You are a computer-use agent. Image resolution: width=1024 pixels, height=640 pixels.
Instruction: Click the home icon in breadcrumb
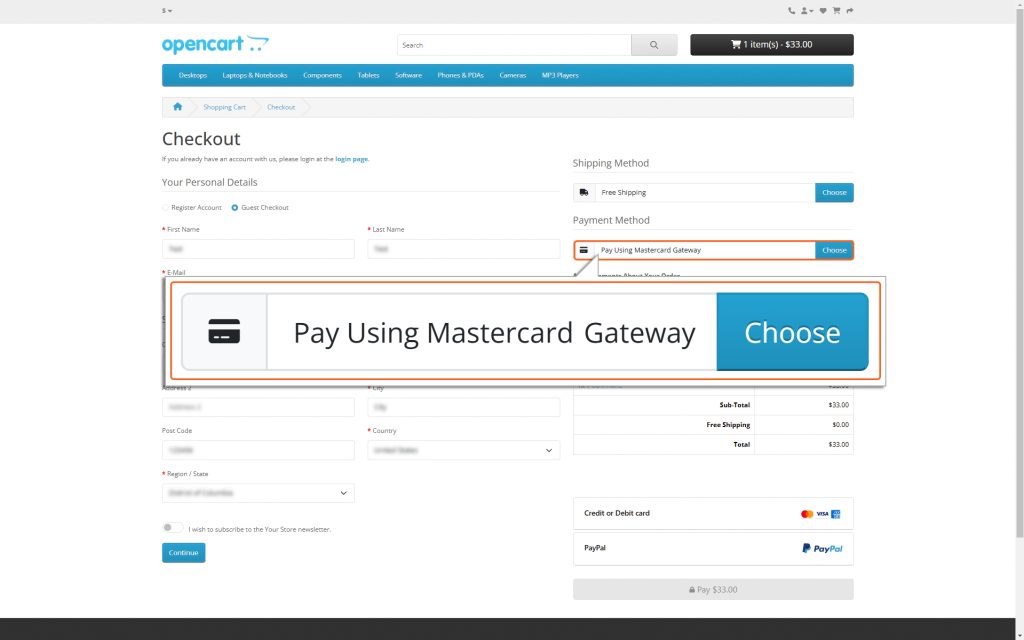177,107
